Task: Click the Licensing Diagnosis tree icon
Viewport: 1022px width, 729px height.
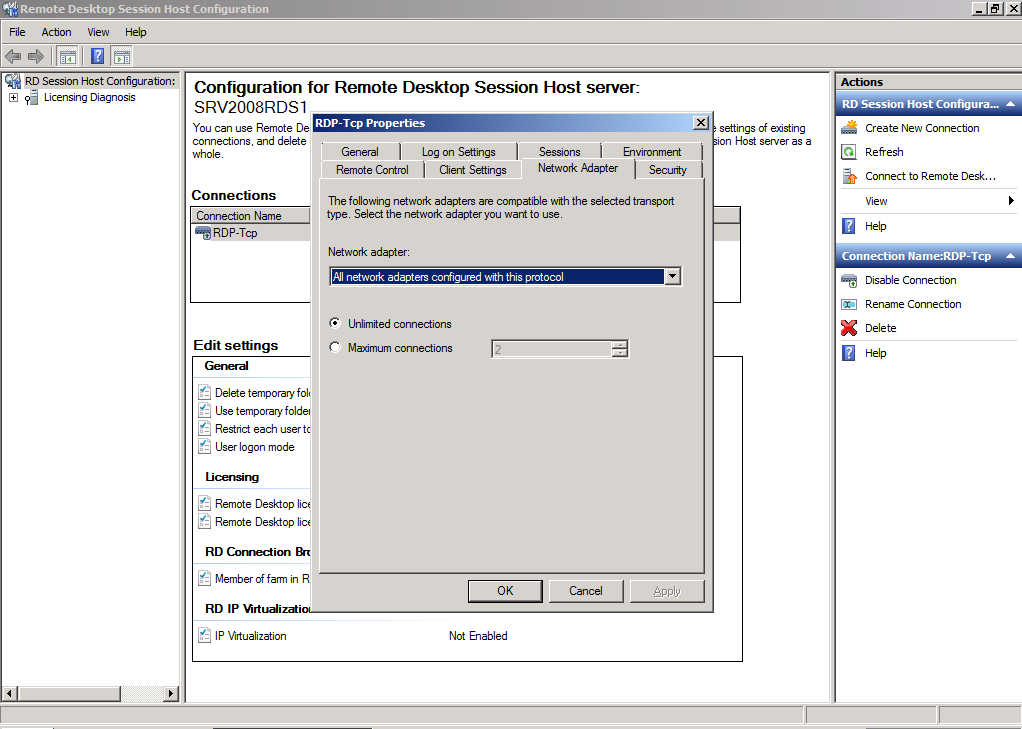Action: [31, 98]
